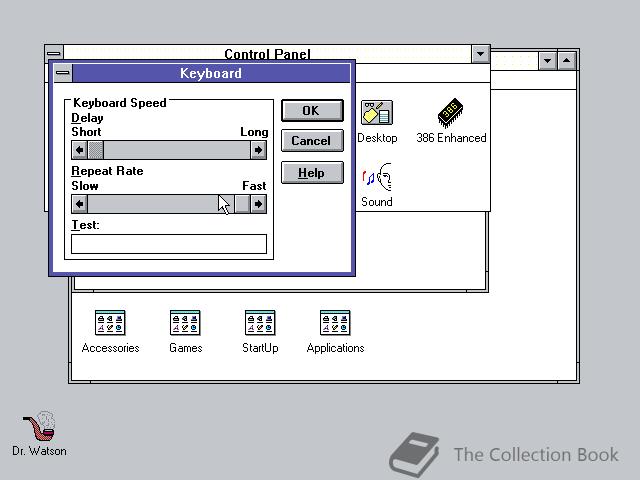Maximize the Program Manager window behind
The height and width of the screenshot is (480, 640).
567,61
